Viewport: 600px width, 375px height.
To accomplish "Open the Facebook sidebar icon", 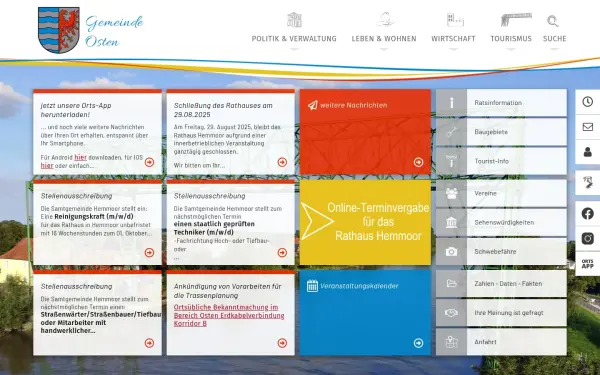I will pos(588,214).
